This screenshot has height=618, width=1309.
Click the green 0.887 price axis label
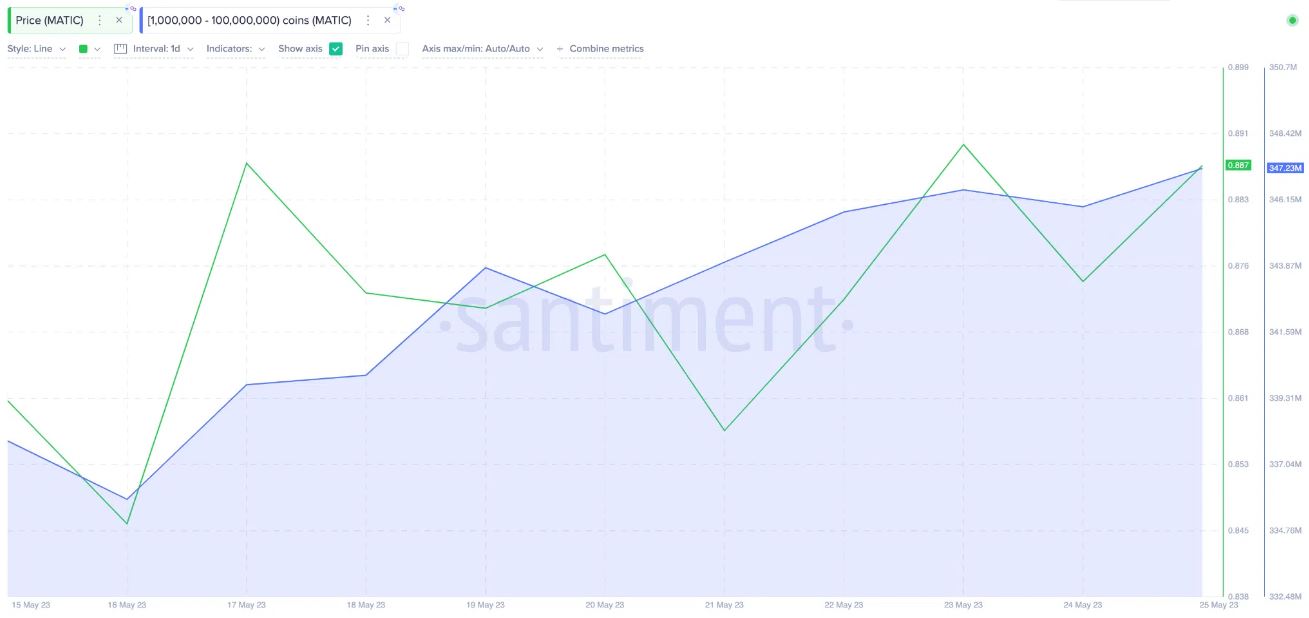[x=1237, y=165]
